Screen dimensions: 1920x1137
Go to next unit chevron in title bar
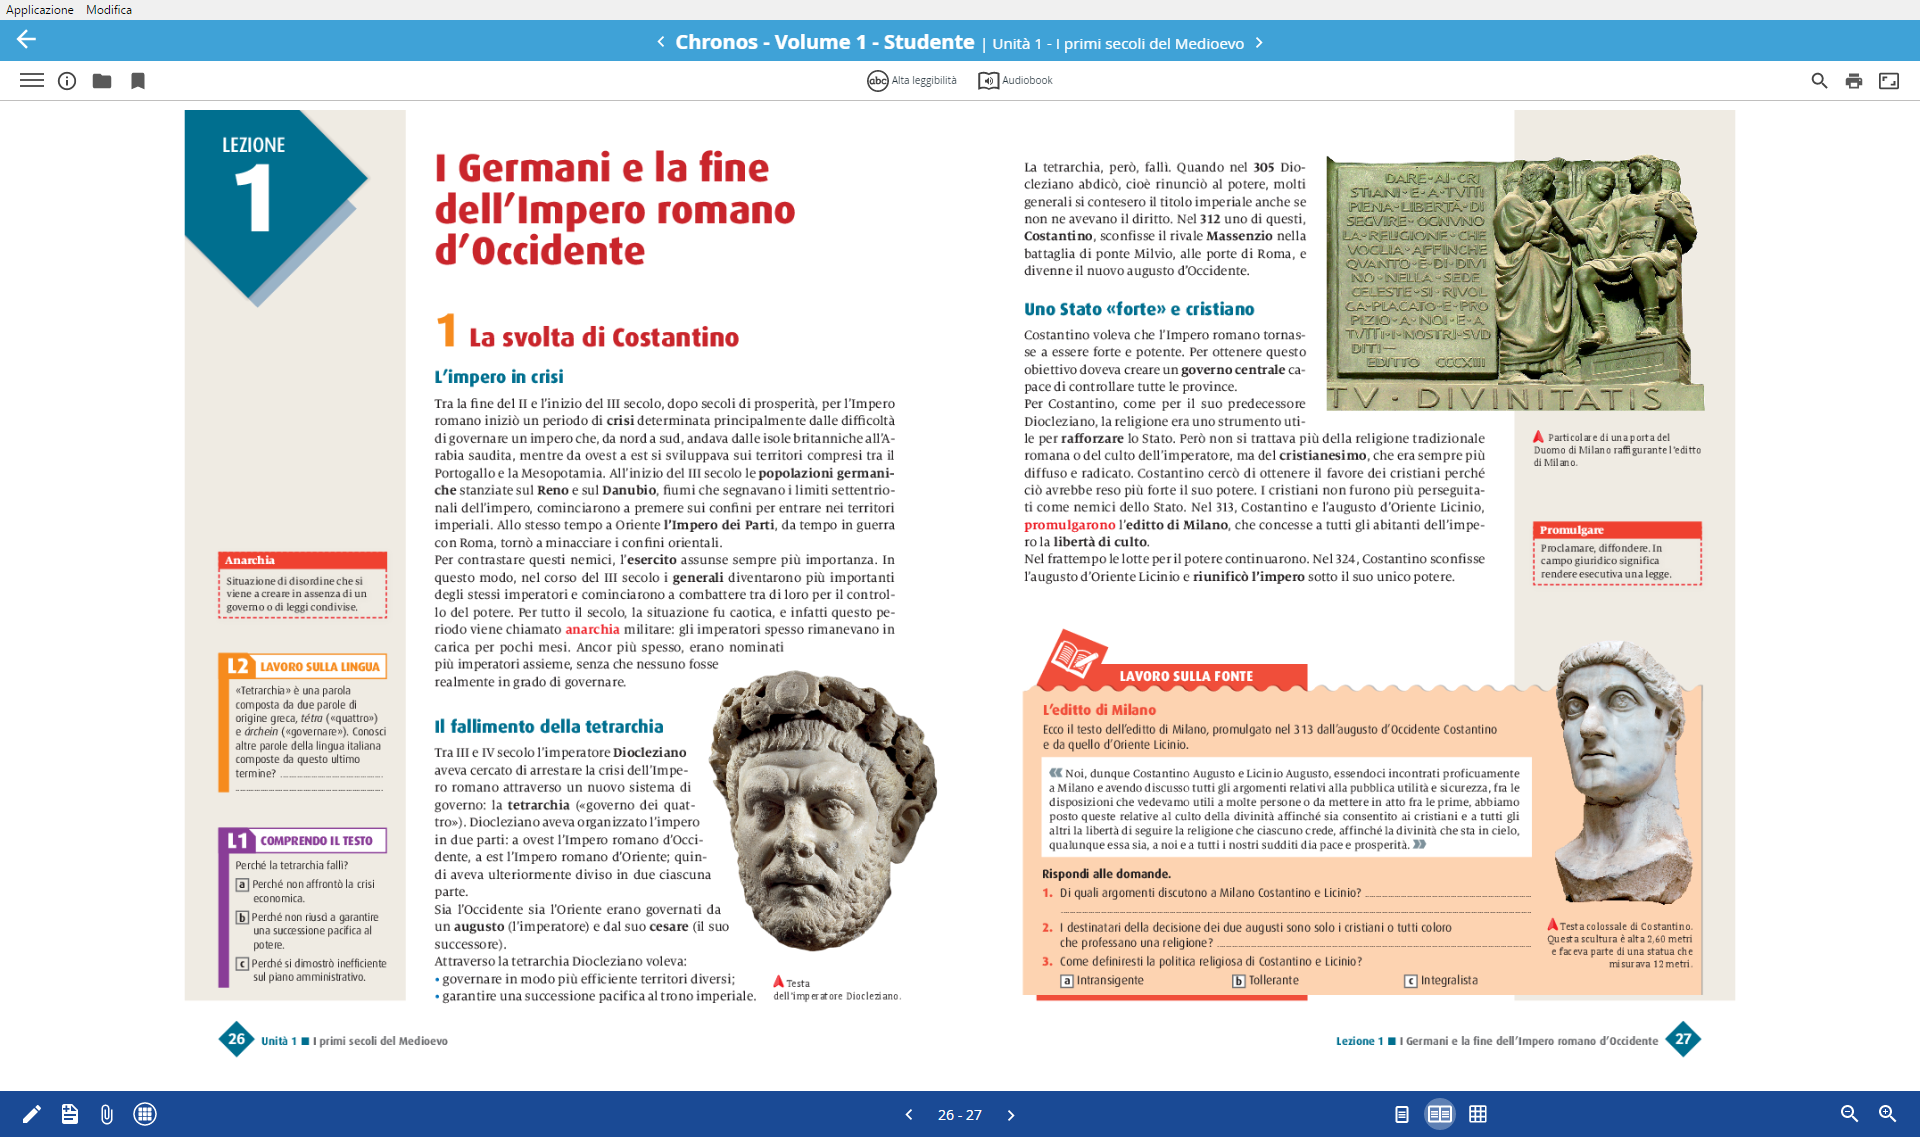[x=1259, y=43]
